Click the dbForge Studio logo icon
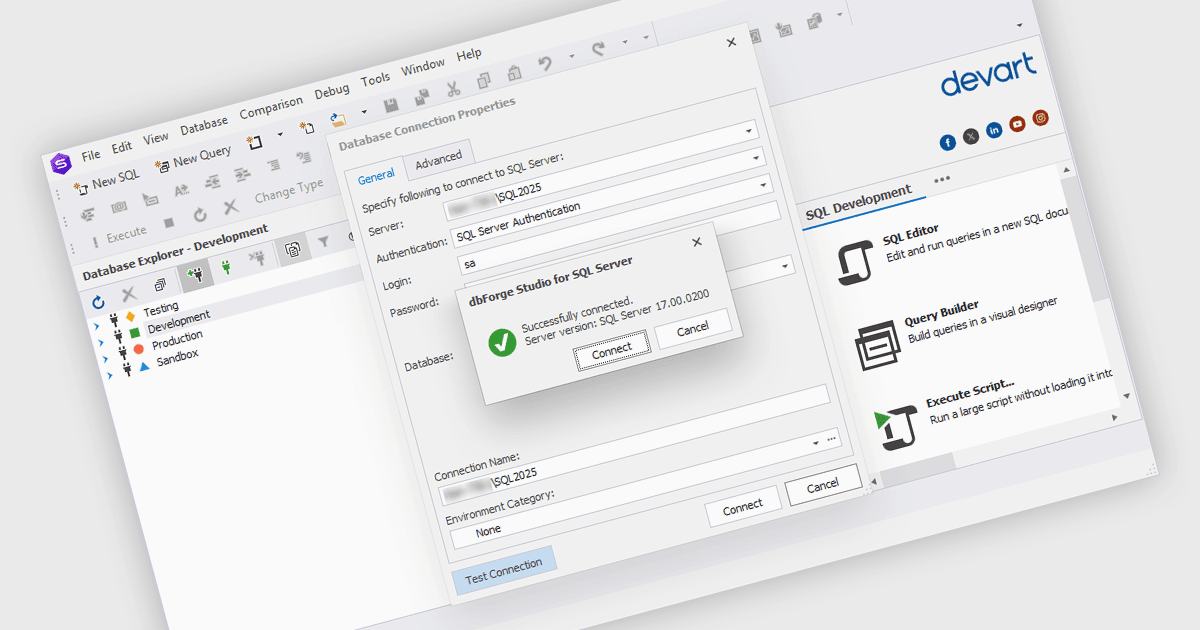The image size is (1200, 630). pyautogui.click(x=61, y=162)
